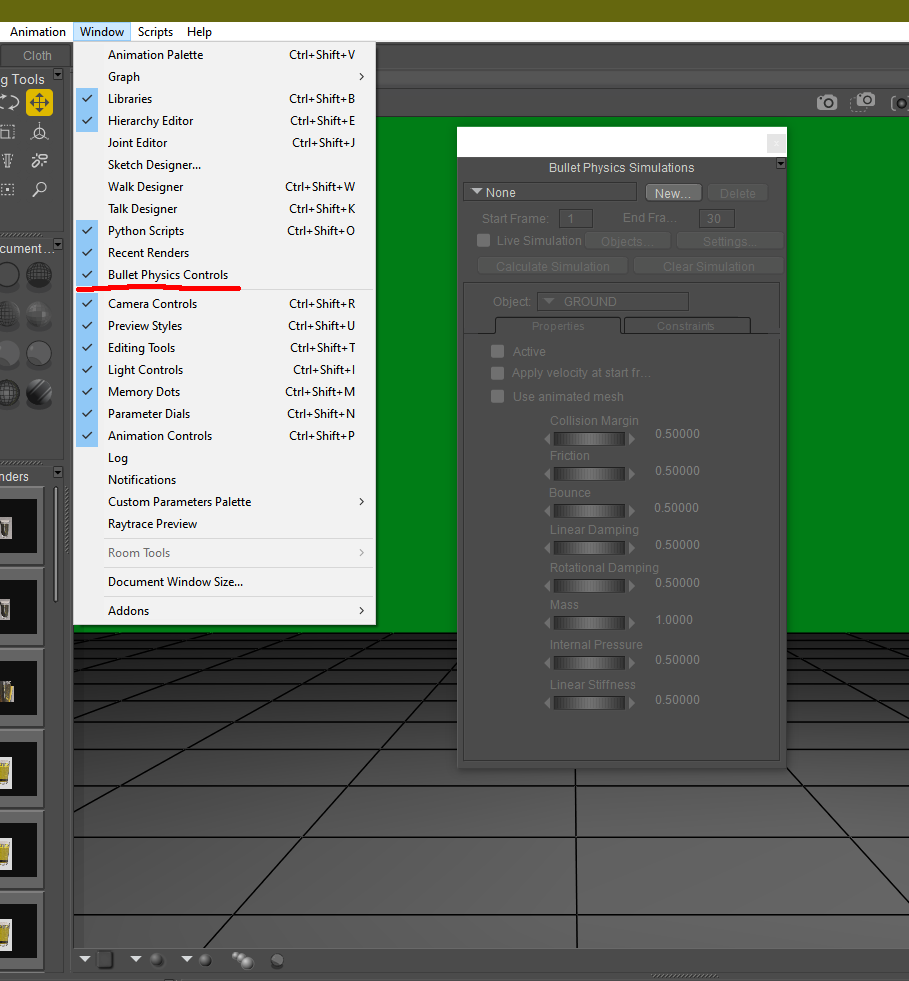909x981 pixels.
Task: Open dropdown arrow beside the box icon
Action: [85, 959]
